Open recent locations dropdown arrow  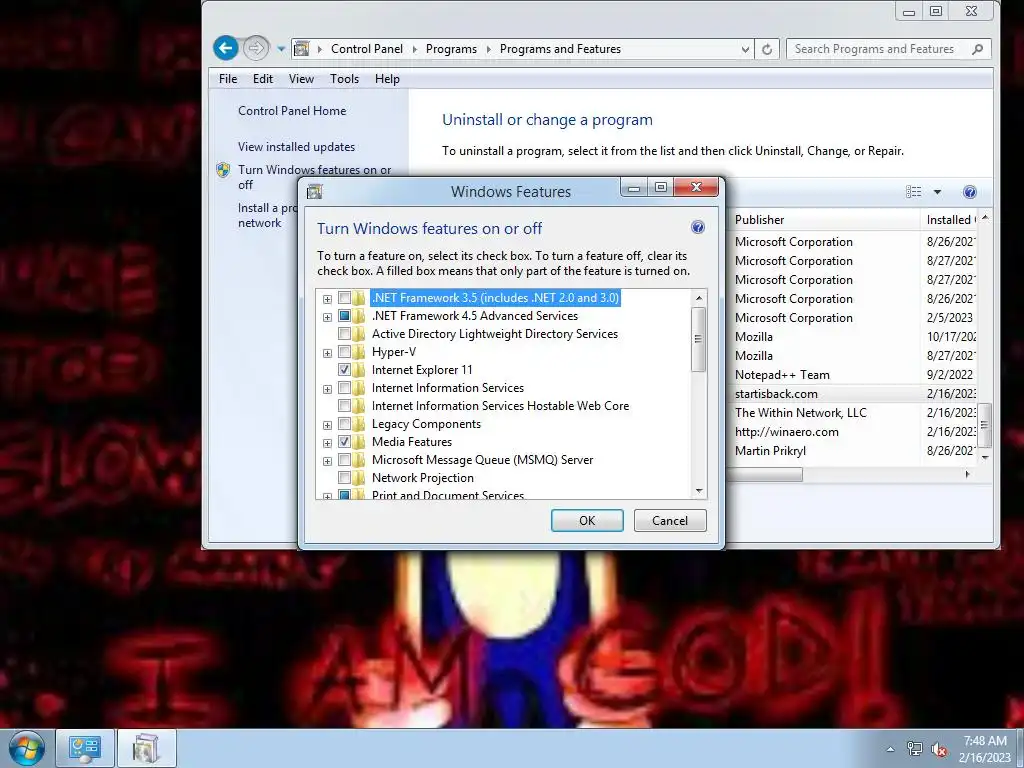tap(281, 48)
